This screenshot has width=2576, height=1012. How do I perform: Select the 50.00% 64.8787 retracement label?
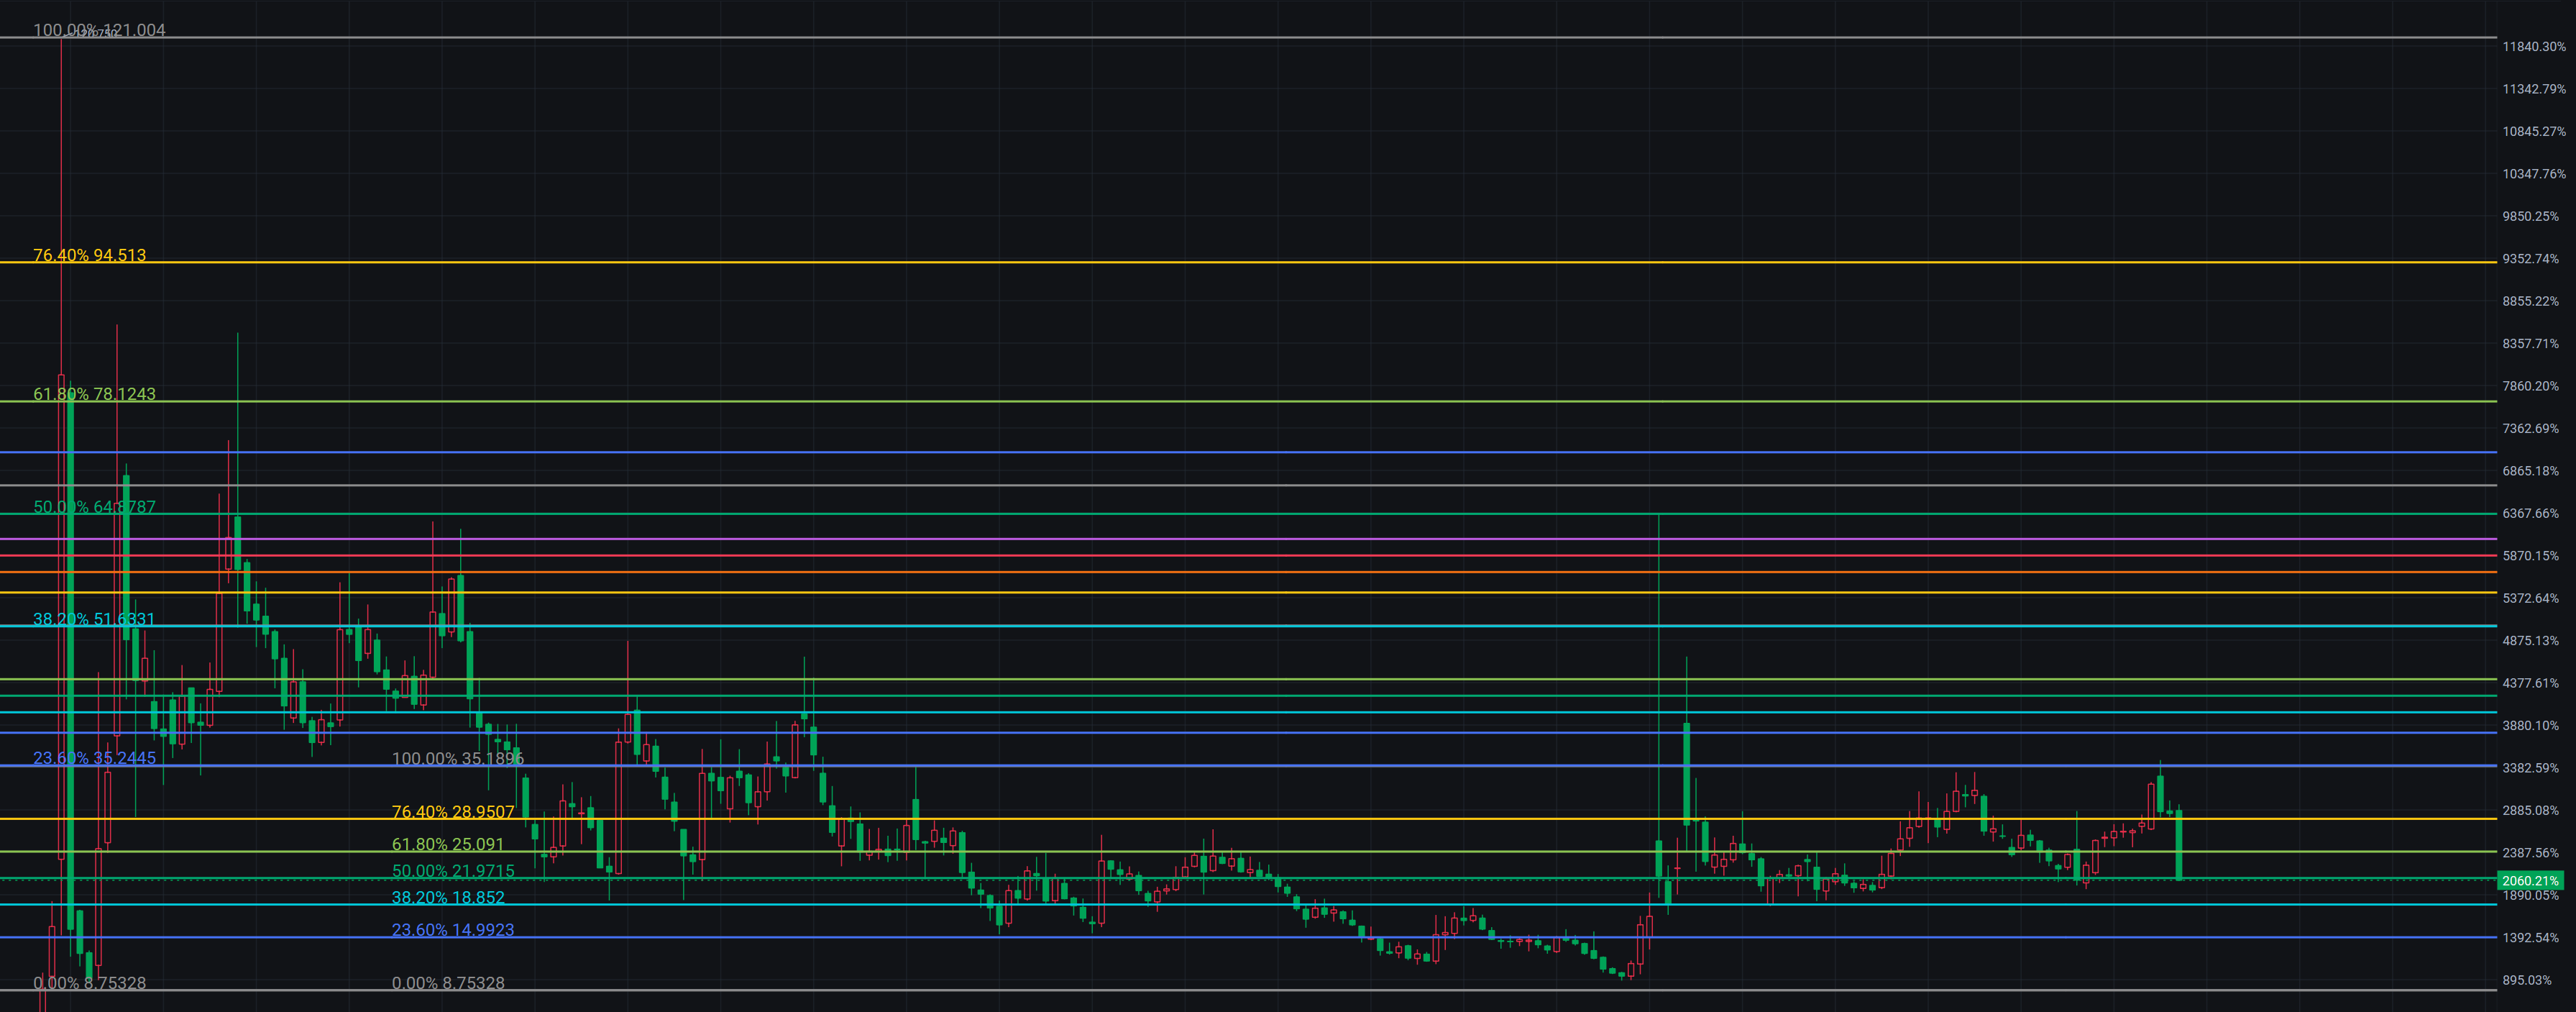tap(94, 507)
